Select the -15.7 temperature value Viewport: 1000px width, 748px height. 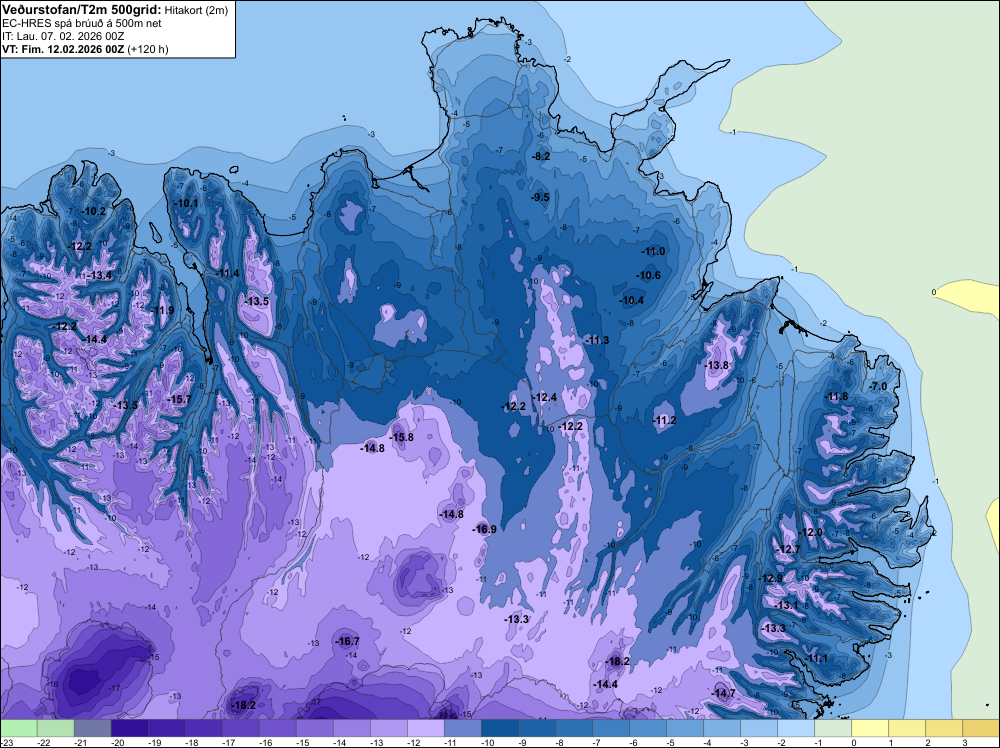coord(179,399)
